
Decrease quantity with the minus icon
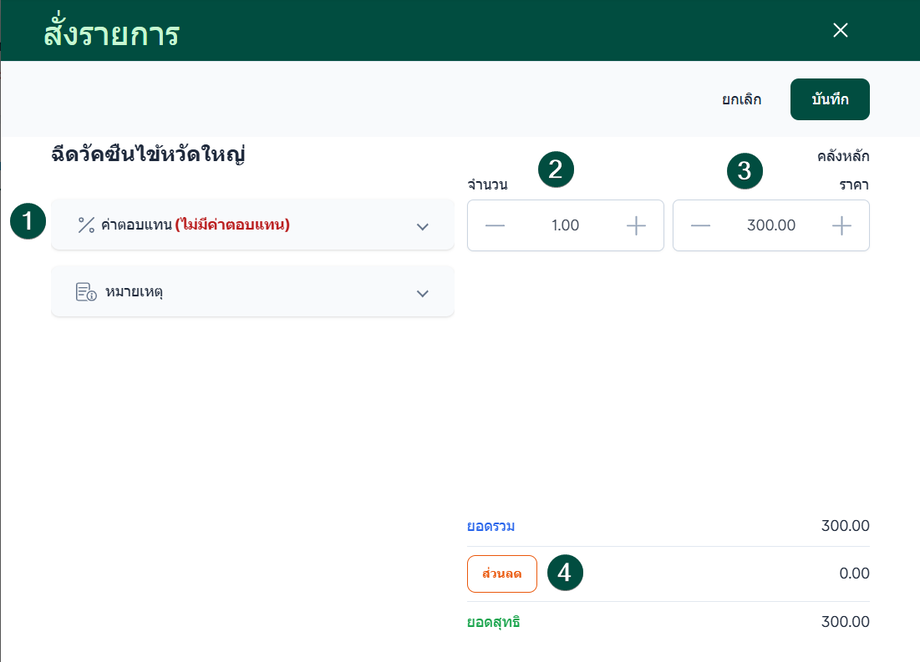pyautogui.click(x=495, y=225)
